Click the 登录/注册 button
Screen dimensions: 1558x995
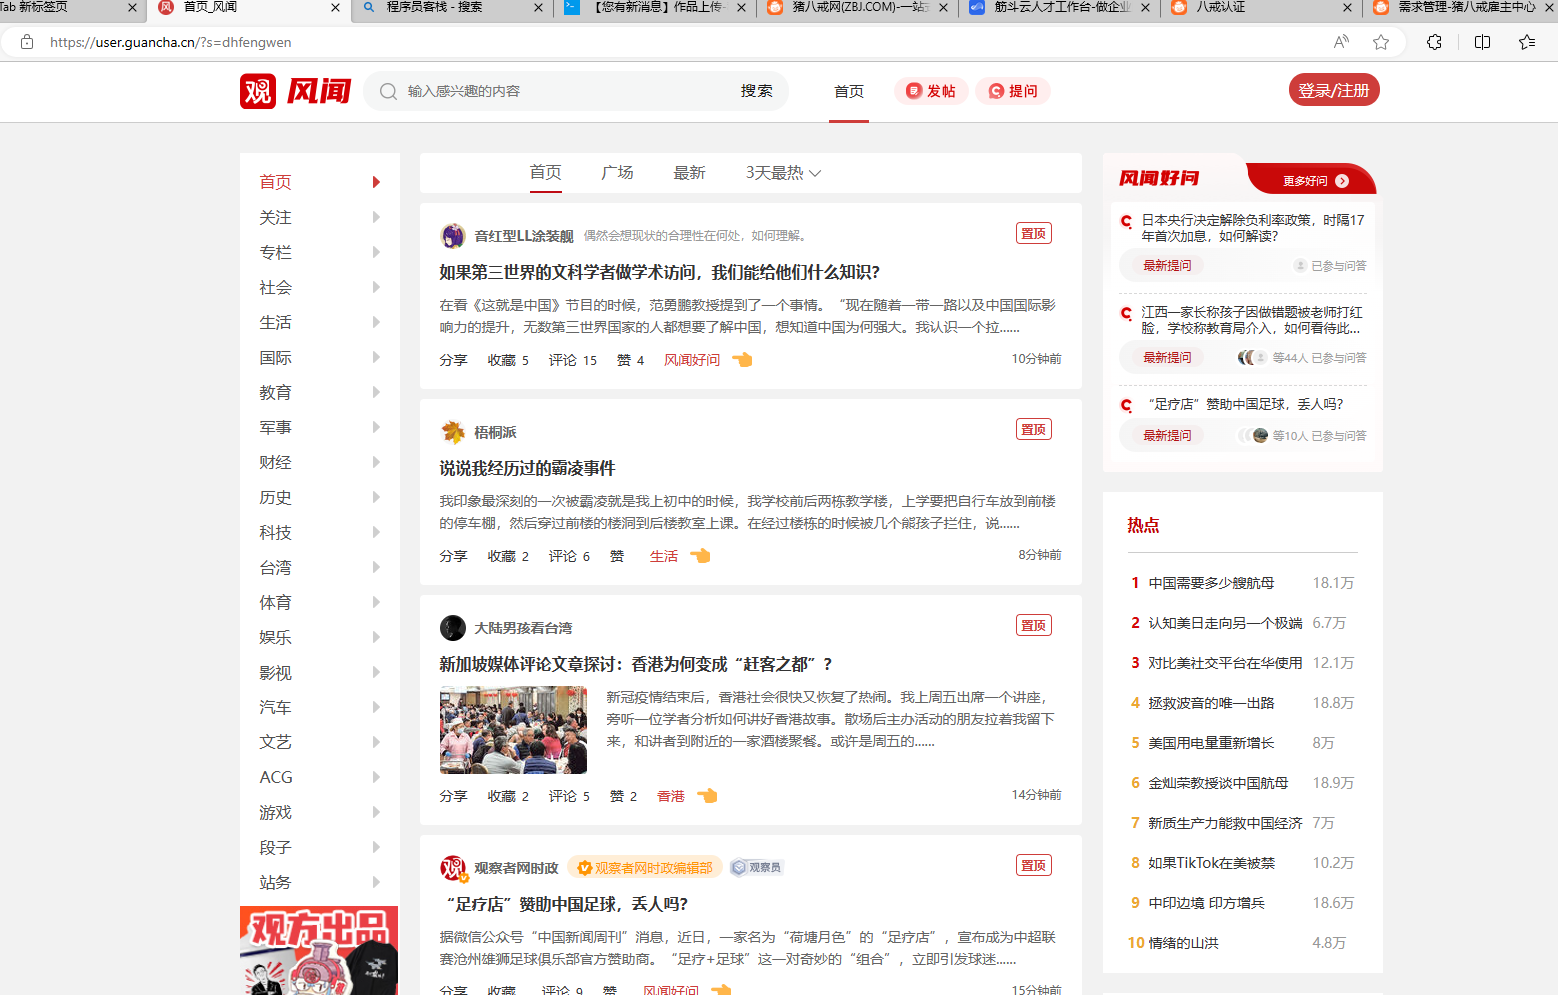[x=1334, y=90]
